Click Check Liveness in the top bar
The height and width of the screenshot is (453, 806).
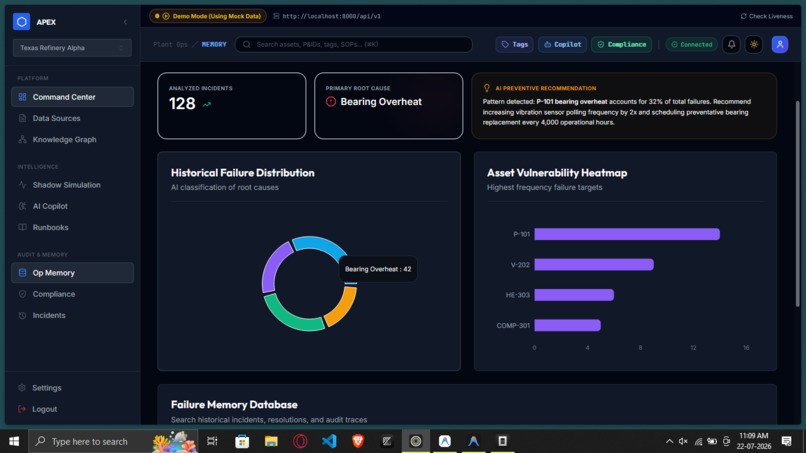[766, 16]
